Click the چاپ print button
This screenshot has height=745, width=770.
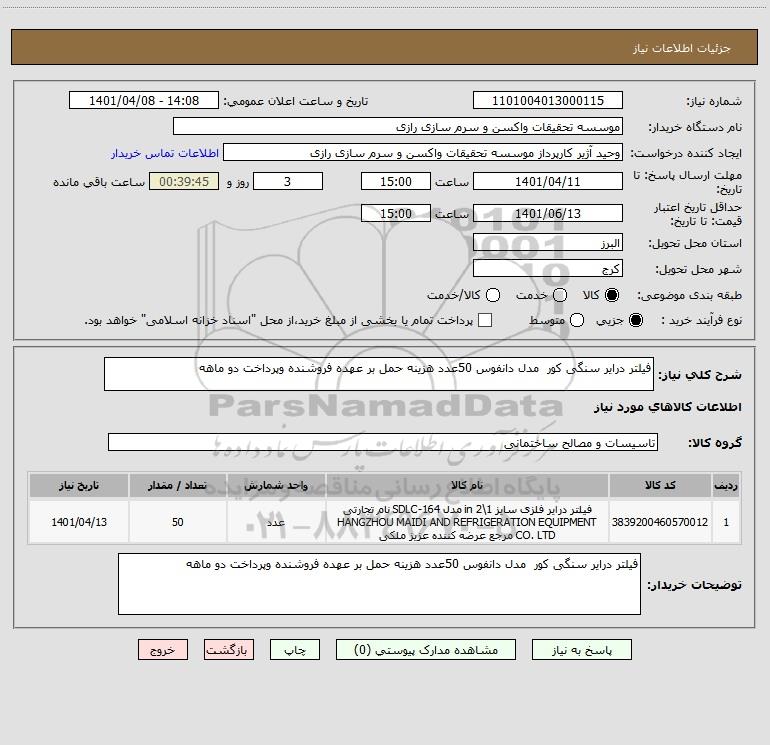[295, 650]
